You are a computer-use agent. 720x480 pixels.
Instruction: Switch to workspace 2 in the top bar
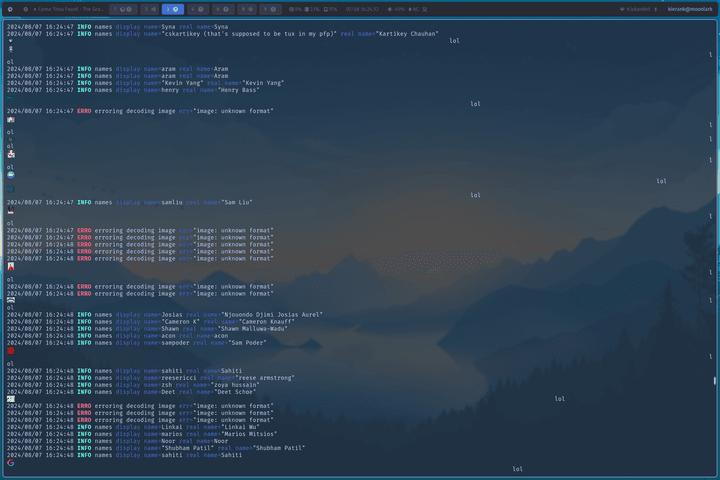click(x=148, y=9)
